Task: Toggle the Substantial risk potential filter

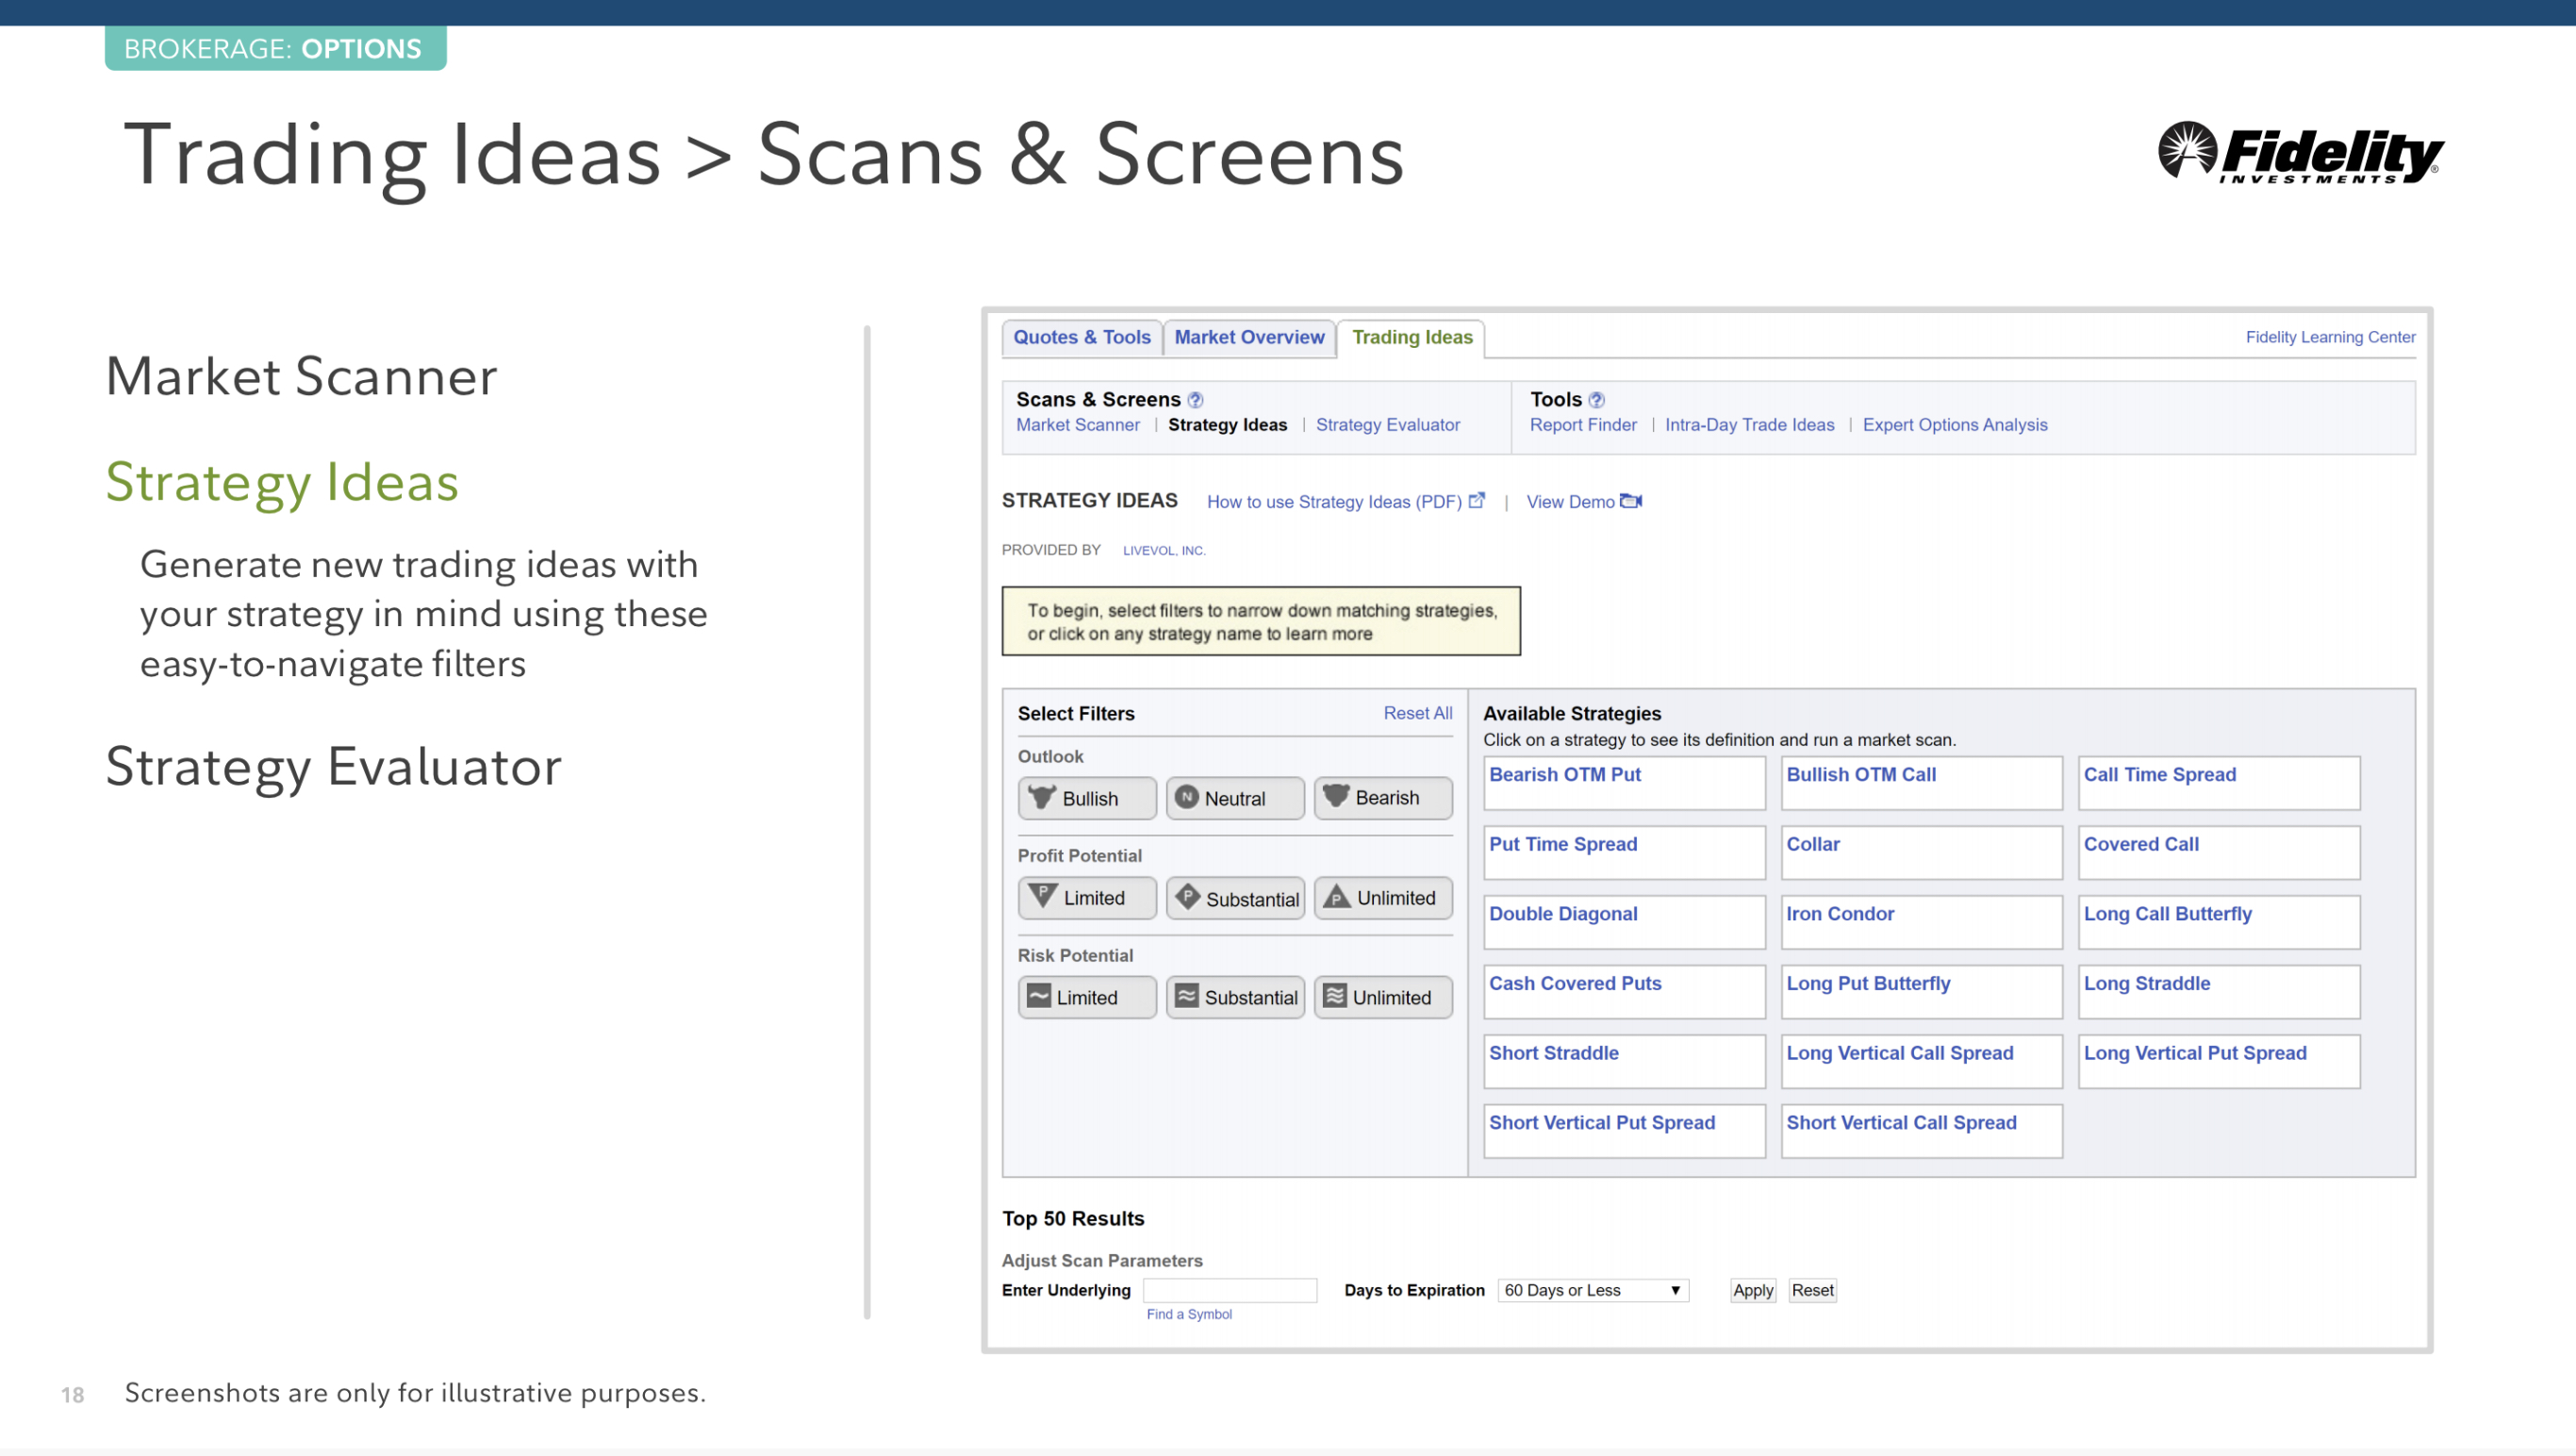Action: (1235, 997)
